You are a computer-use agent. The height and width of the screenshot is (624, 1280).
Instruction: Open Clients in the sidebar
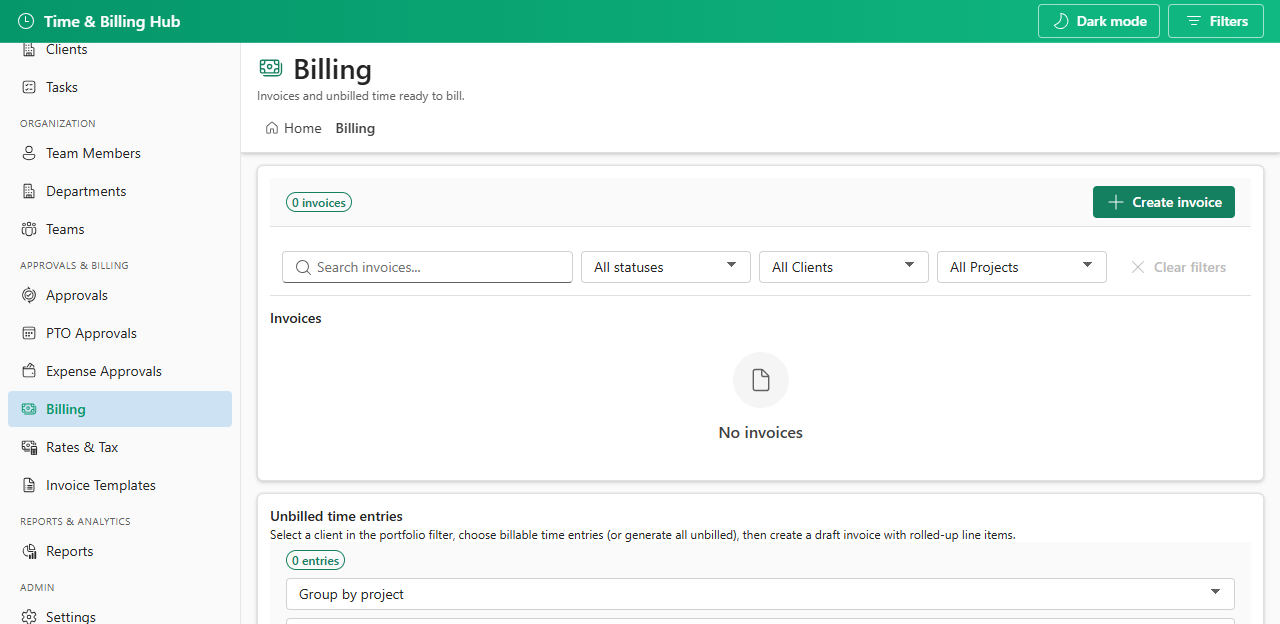click(120, 50)
